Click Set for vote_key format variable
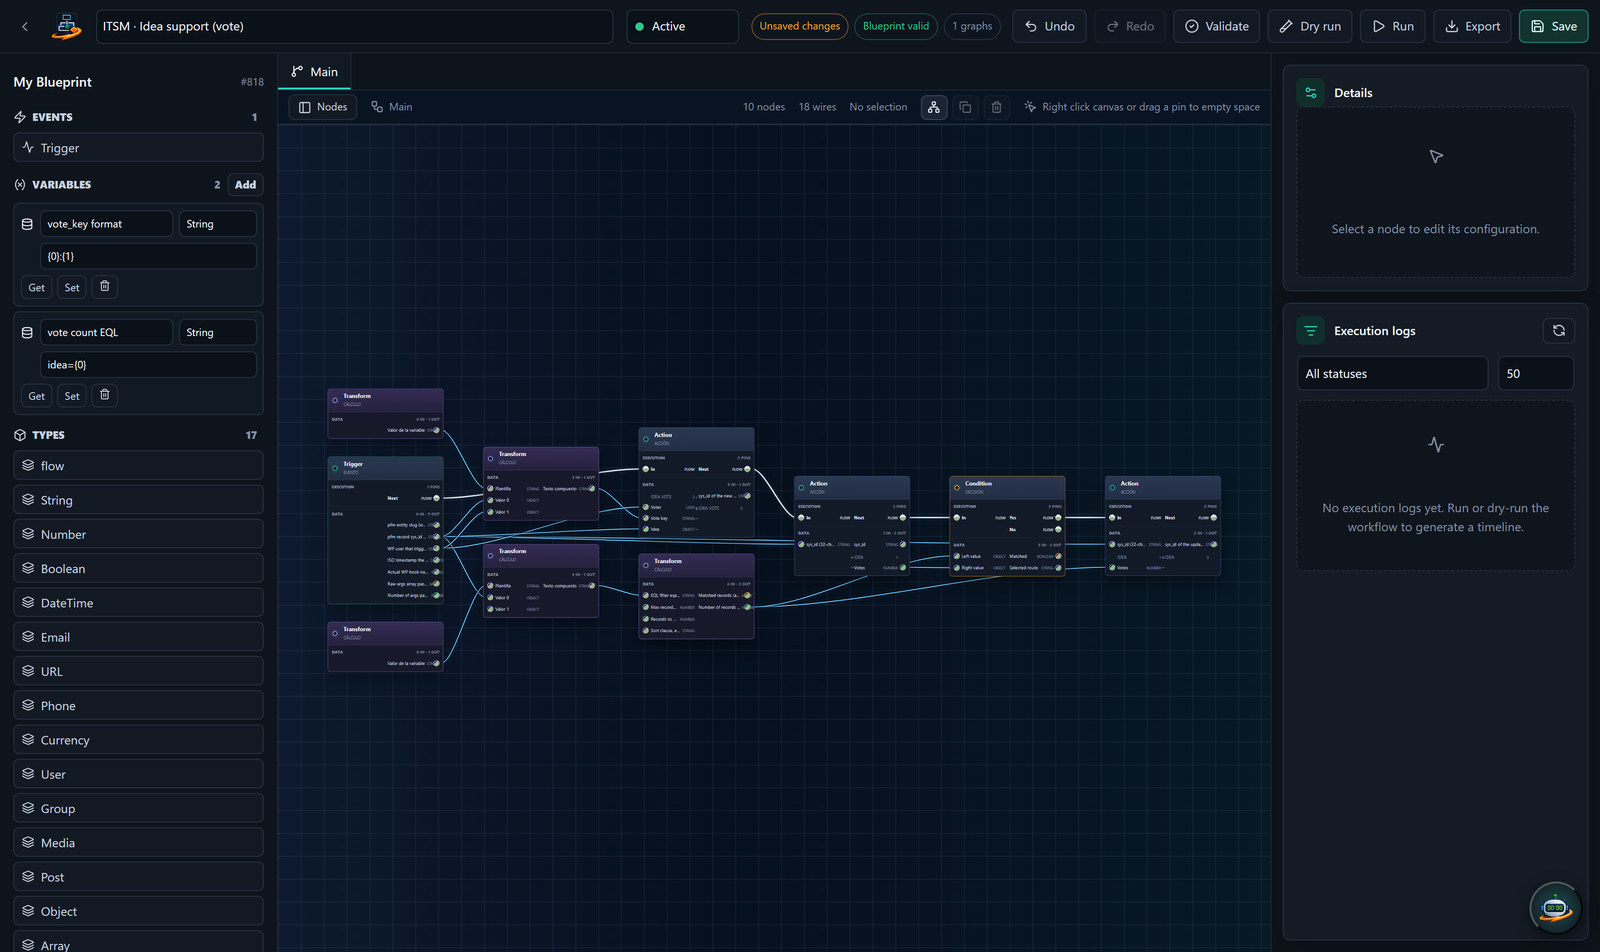1600x952 pixels. [x=72, y=287]
